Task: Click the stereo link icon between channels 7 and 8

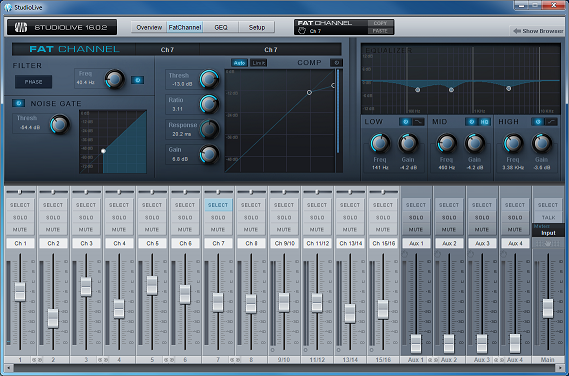Action: click(235, 360)
